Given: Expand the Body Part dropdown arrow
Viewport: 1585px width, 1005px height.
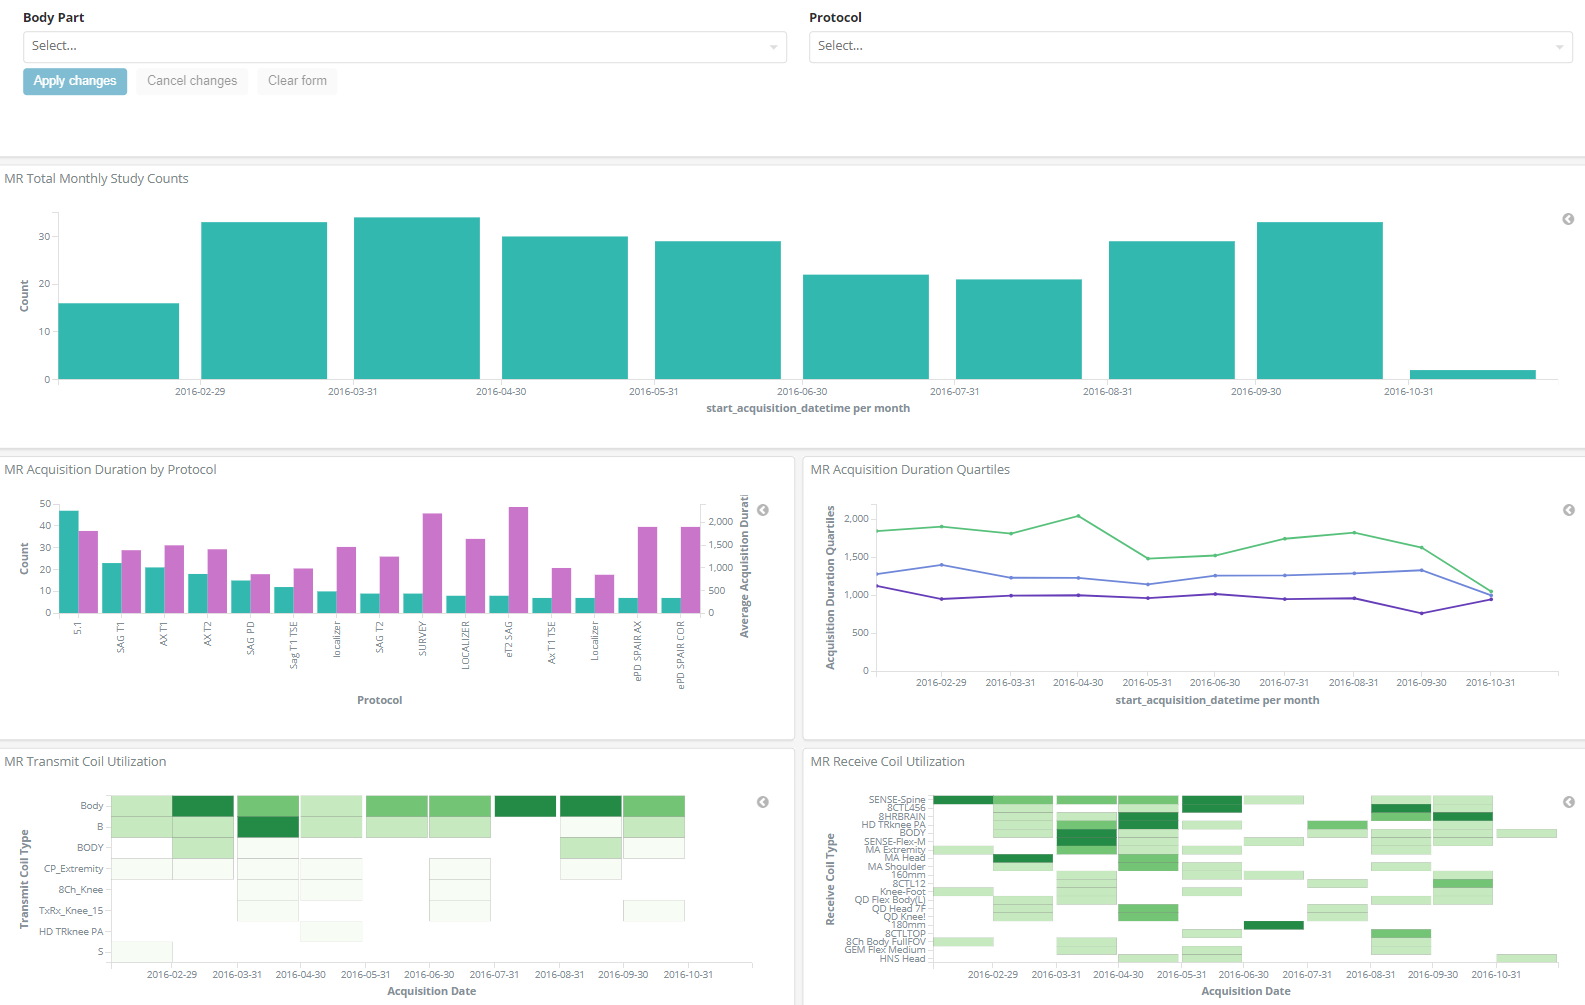Looking at the screenshot, I should coord(773,47).
